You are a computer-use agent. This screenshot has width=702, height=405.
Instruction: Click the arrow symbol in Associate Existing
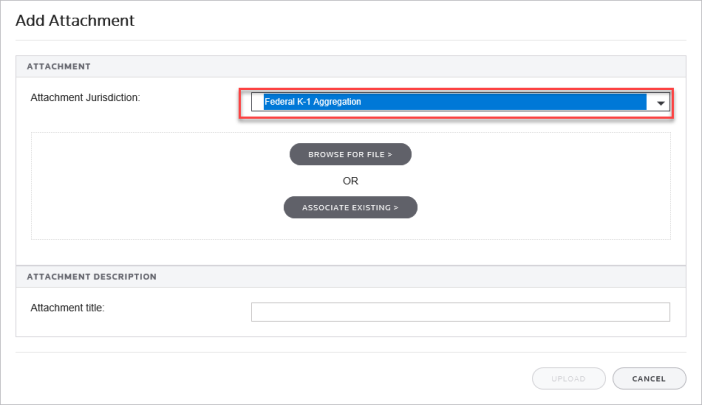[x=396, y=208]
